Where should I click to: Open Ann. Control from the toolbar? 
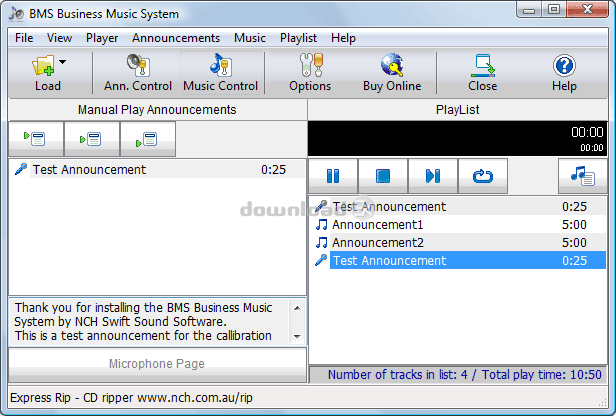coord(138,73)
